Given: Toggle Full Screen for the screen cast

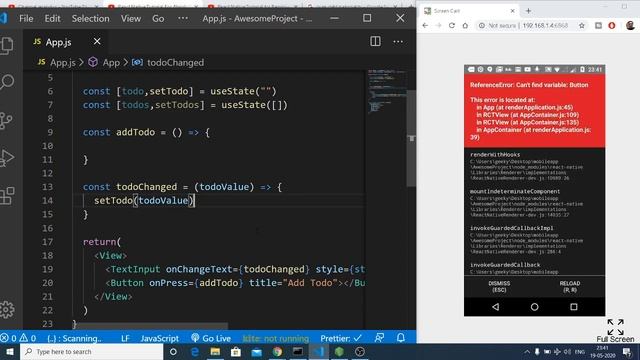Looking at the screenshot, I should click(615, 331).
